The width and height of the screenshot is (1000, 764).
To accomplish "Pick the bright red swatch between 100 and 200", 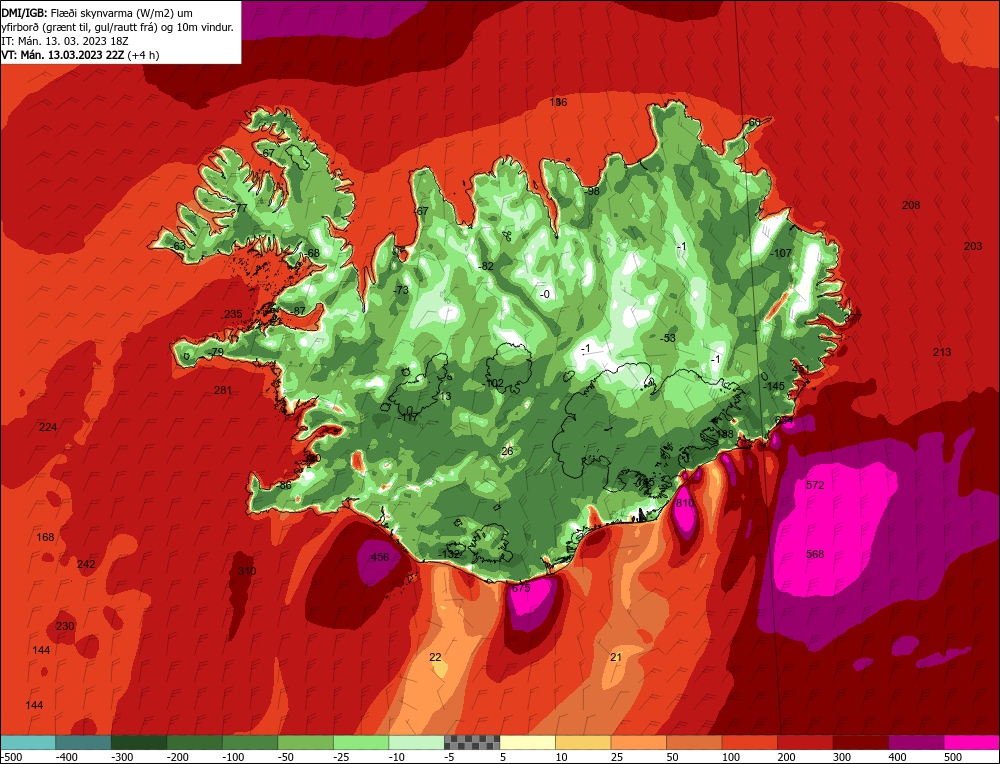I will [x=749, y=742].
